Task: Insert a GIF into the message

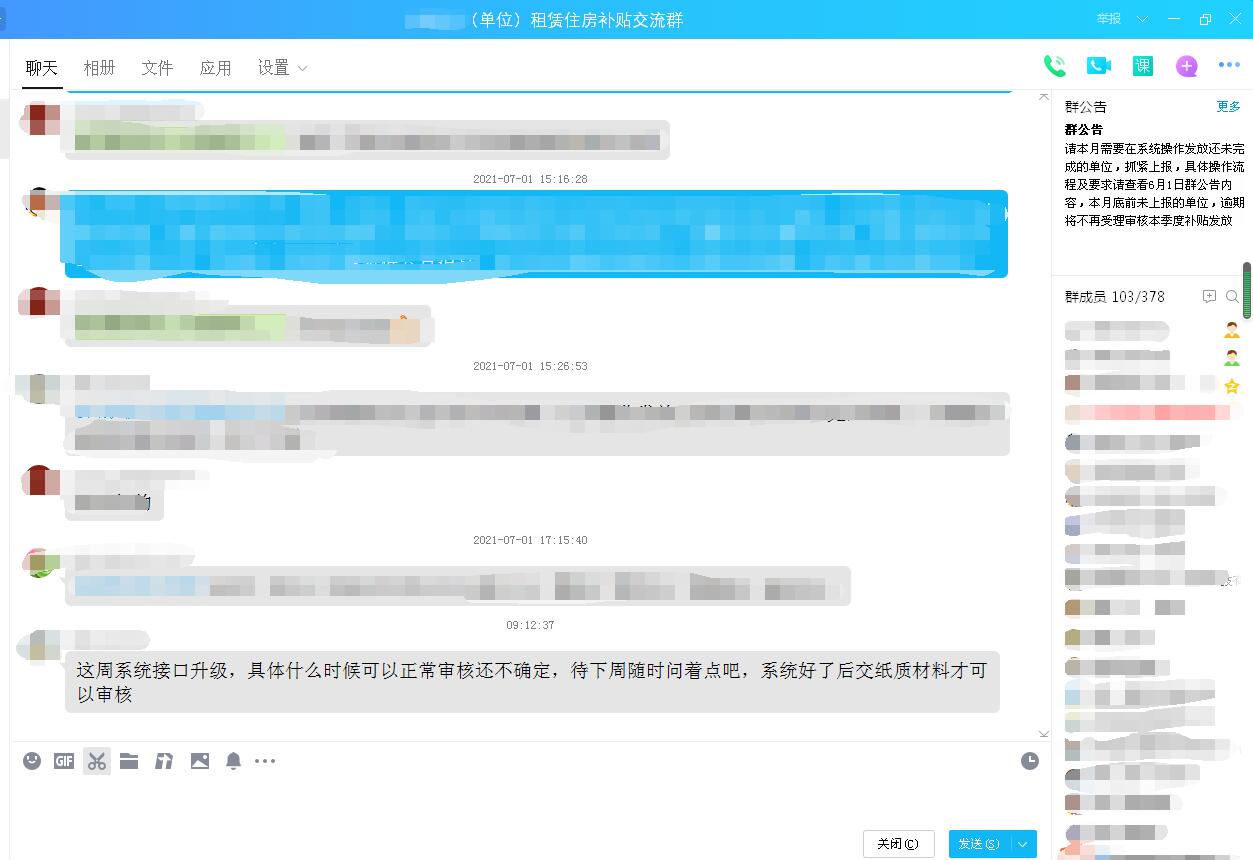Action: pos(64,761)
